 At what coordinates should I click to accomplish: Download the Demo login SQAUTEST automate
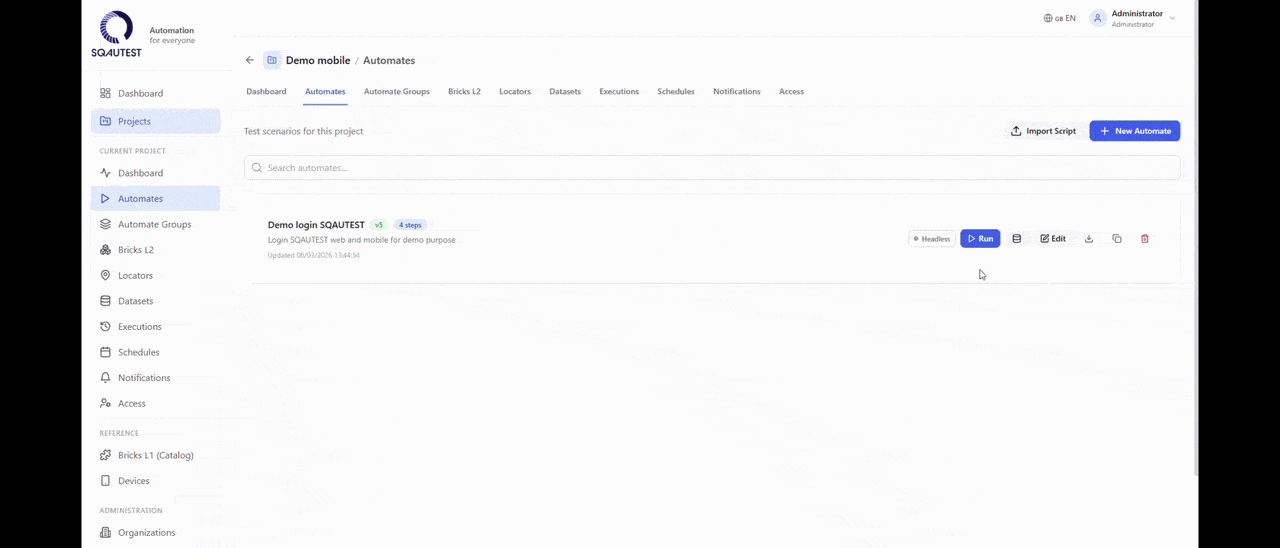click(x=1089, y=239)
